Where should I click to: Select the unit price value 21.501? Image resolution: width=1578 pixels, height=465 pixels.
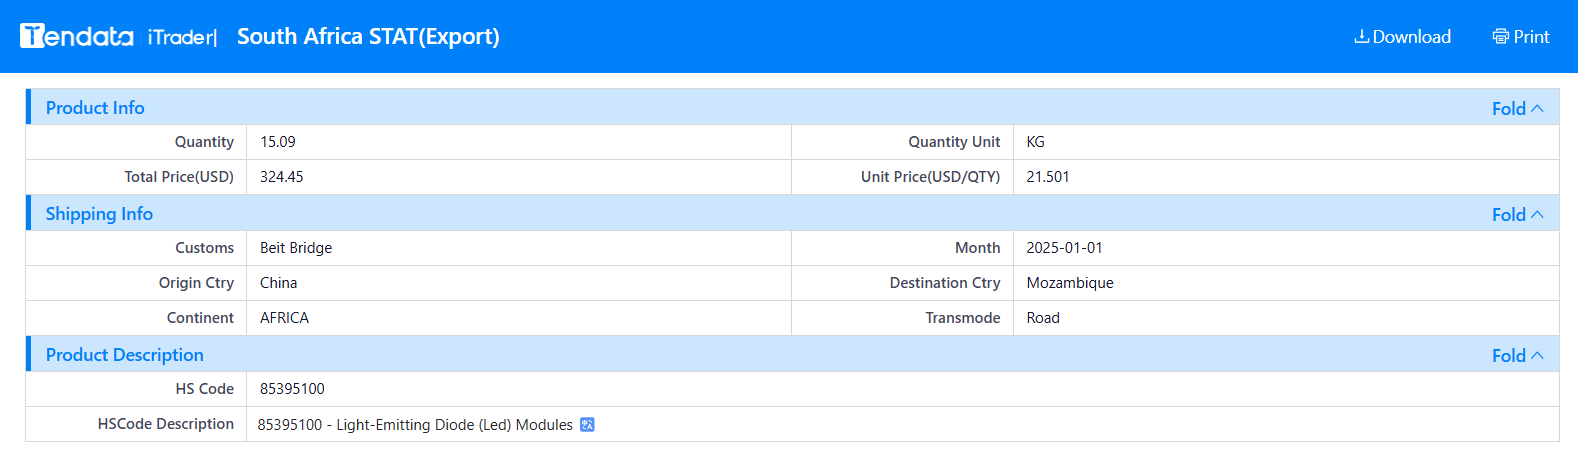(1048, 177)
